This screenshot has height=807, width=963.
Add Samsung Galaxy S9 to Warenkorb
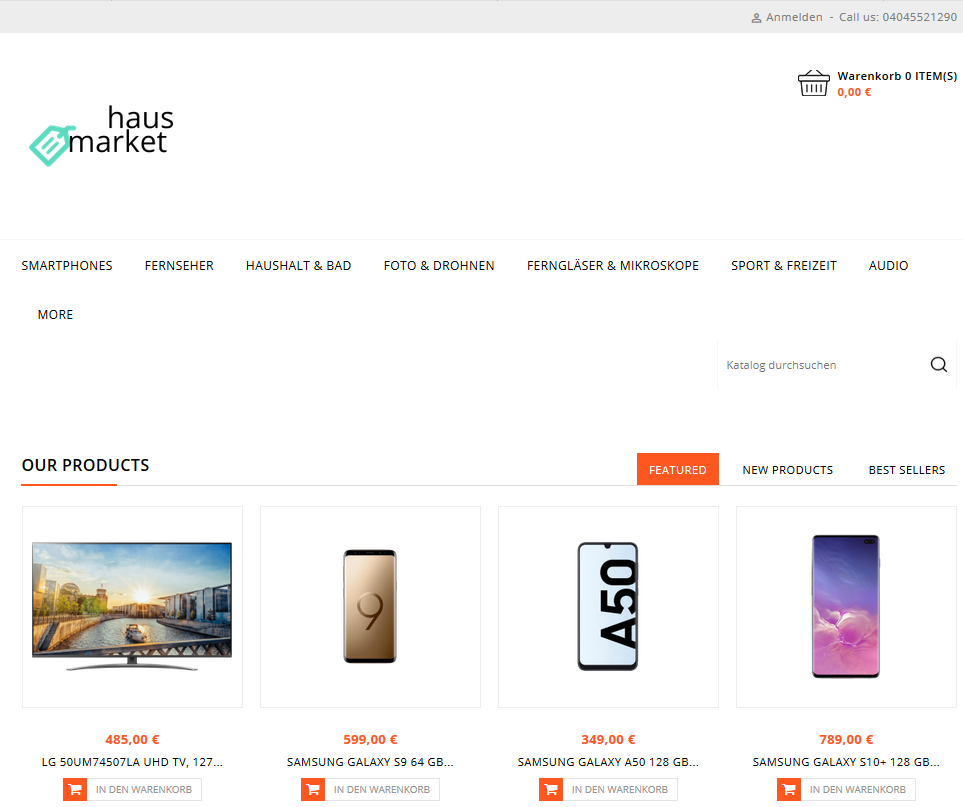point(381,789)
